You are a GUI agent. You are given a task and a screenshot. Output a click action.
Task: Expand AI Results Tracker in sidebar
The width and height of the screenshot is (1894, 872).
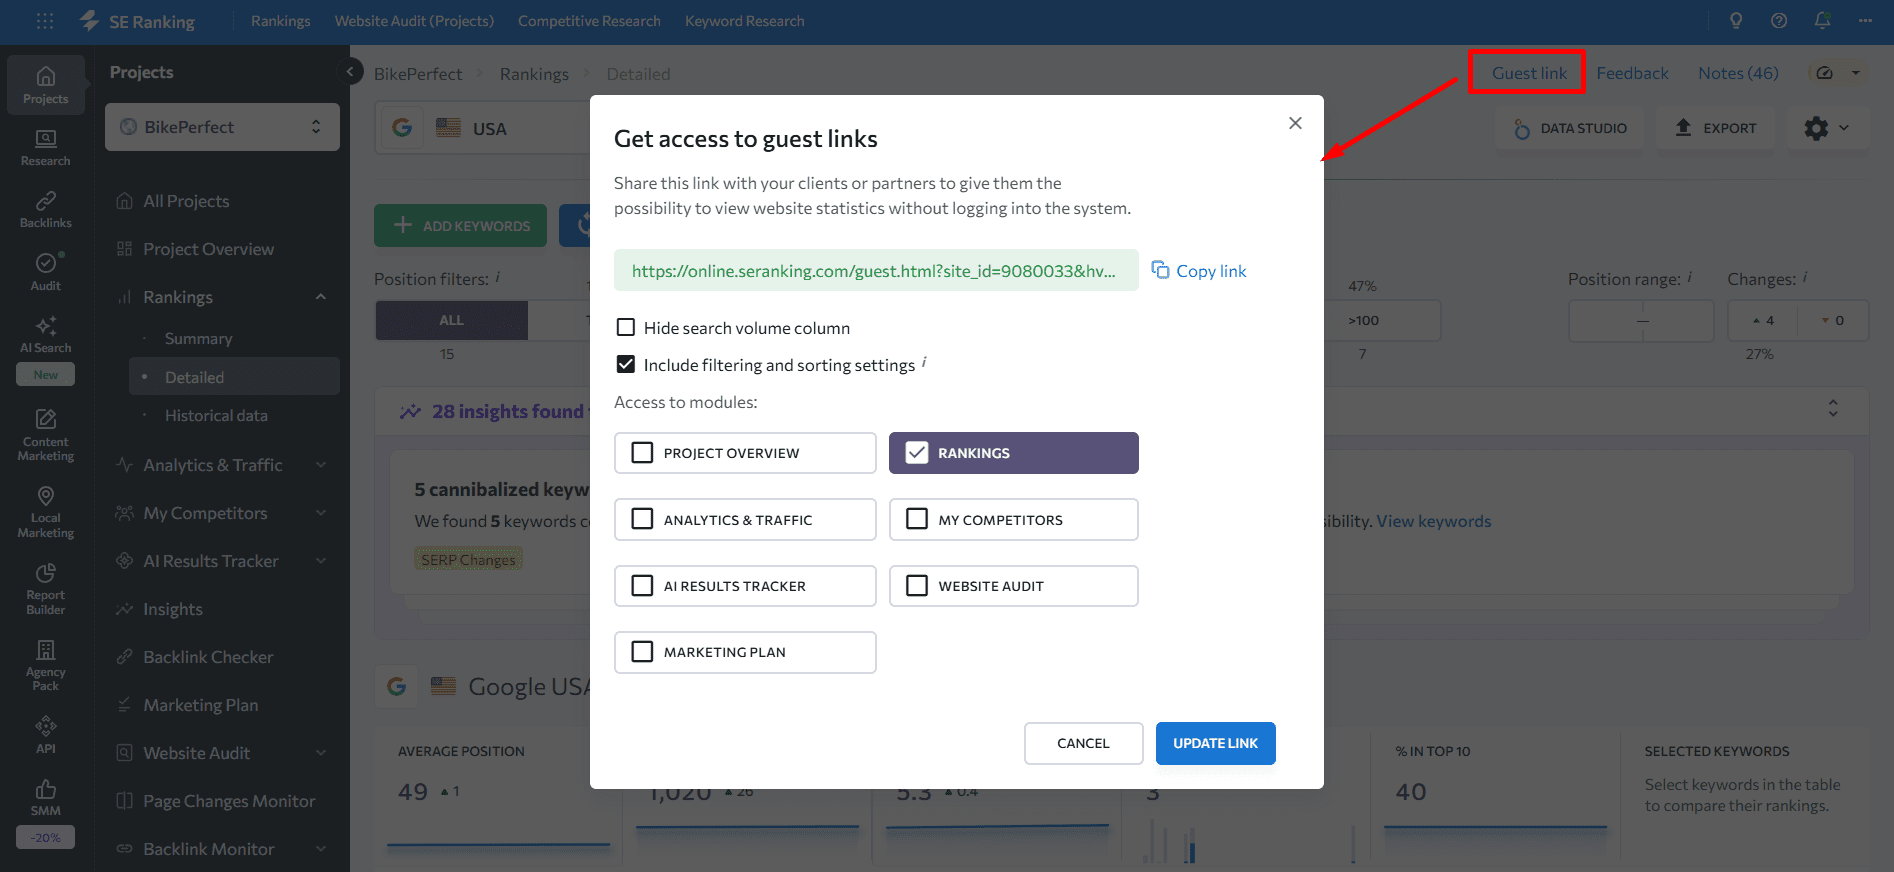click(321, 561)
